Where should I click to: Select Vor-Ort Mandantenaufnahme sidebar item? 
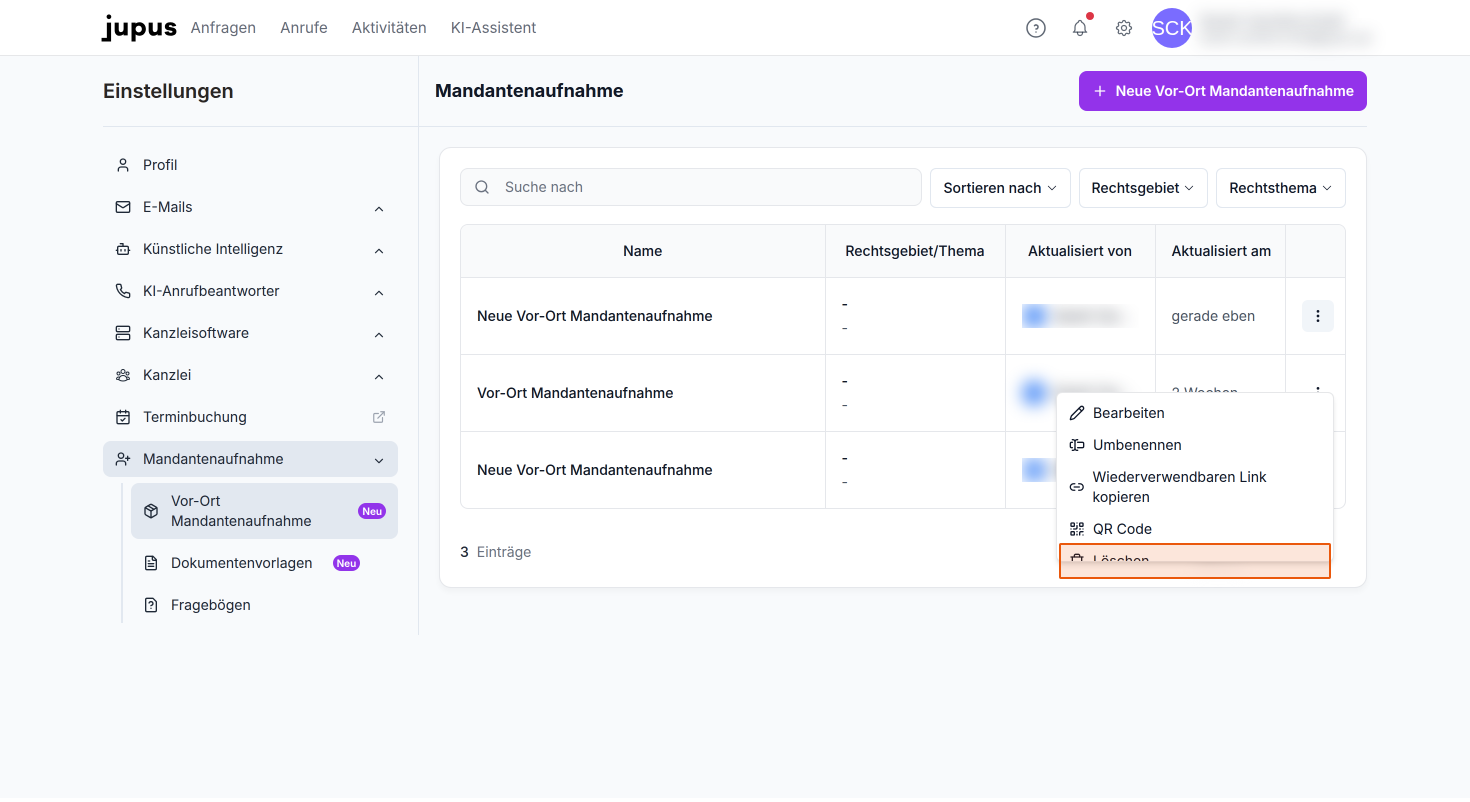pyautogui.click(x=264, y=511)
